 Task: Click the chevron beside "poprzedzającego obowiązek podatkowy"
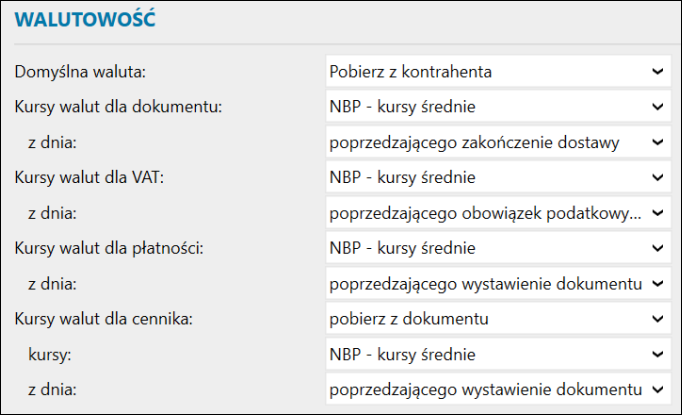pos(657,213)
